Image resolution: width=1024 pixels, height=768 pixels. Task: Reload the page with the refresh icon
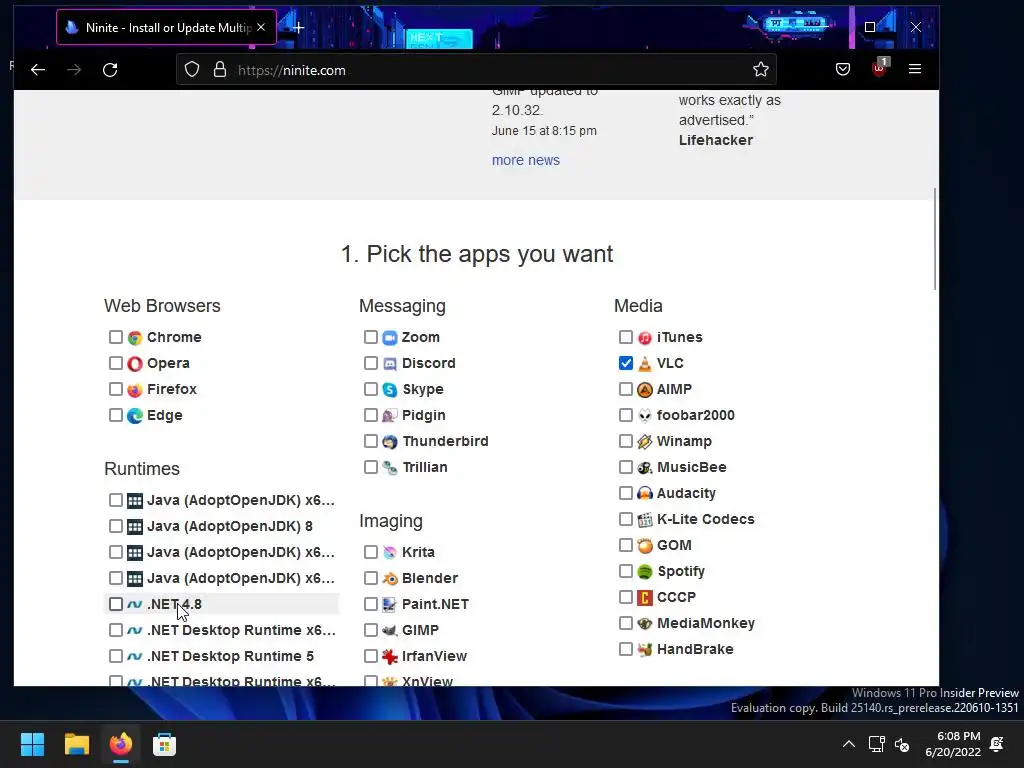click(110, 70)
